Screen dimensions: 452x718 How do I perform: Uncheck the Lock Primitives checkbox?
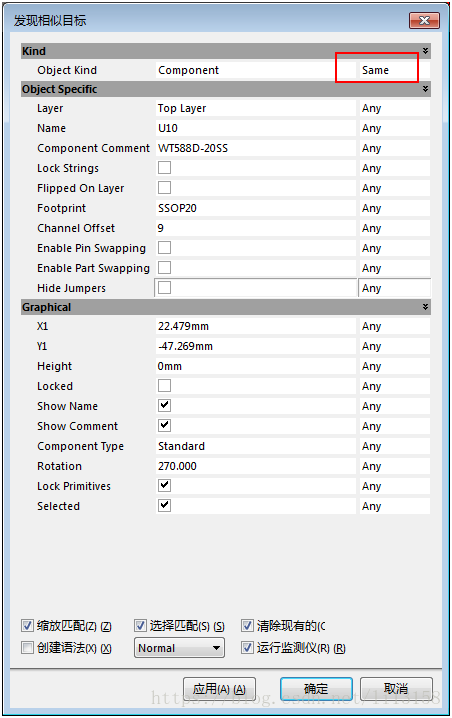pos(164,485)
